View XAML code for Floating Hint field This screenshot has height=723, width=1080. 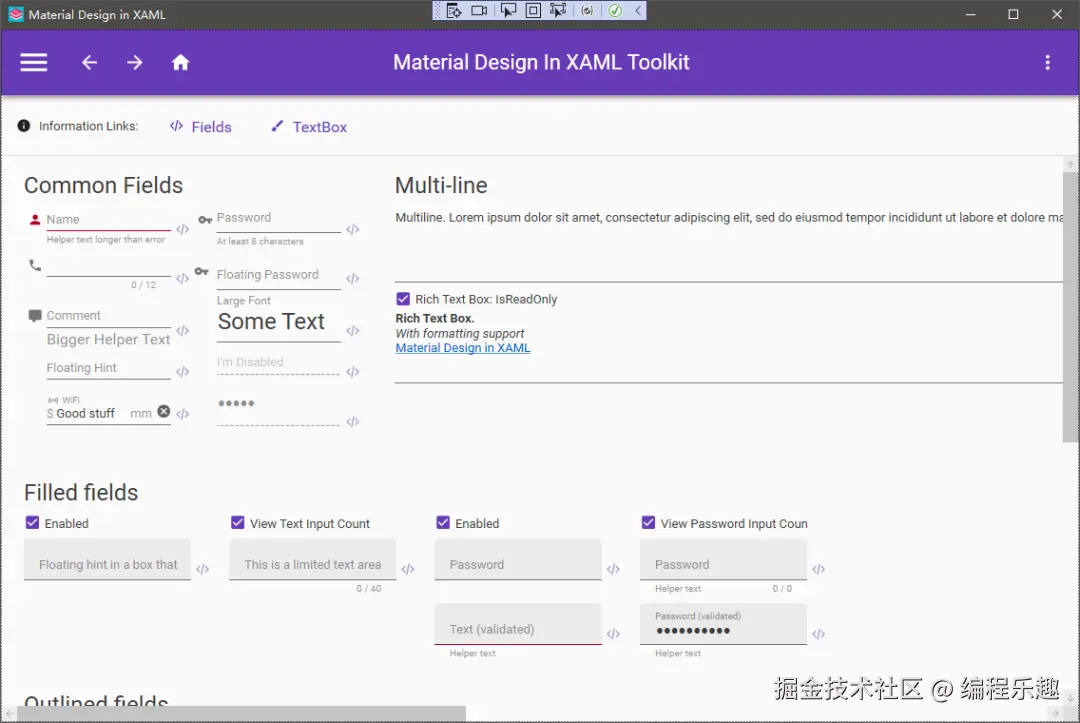[x=183, y=372]
